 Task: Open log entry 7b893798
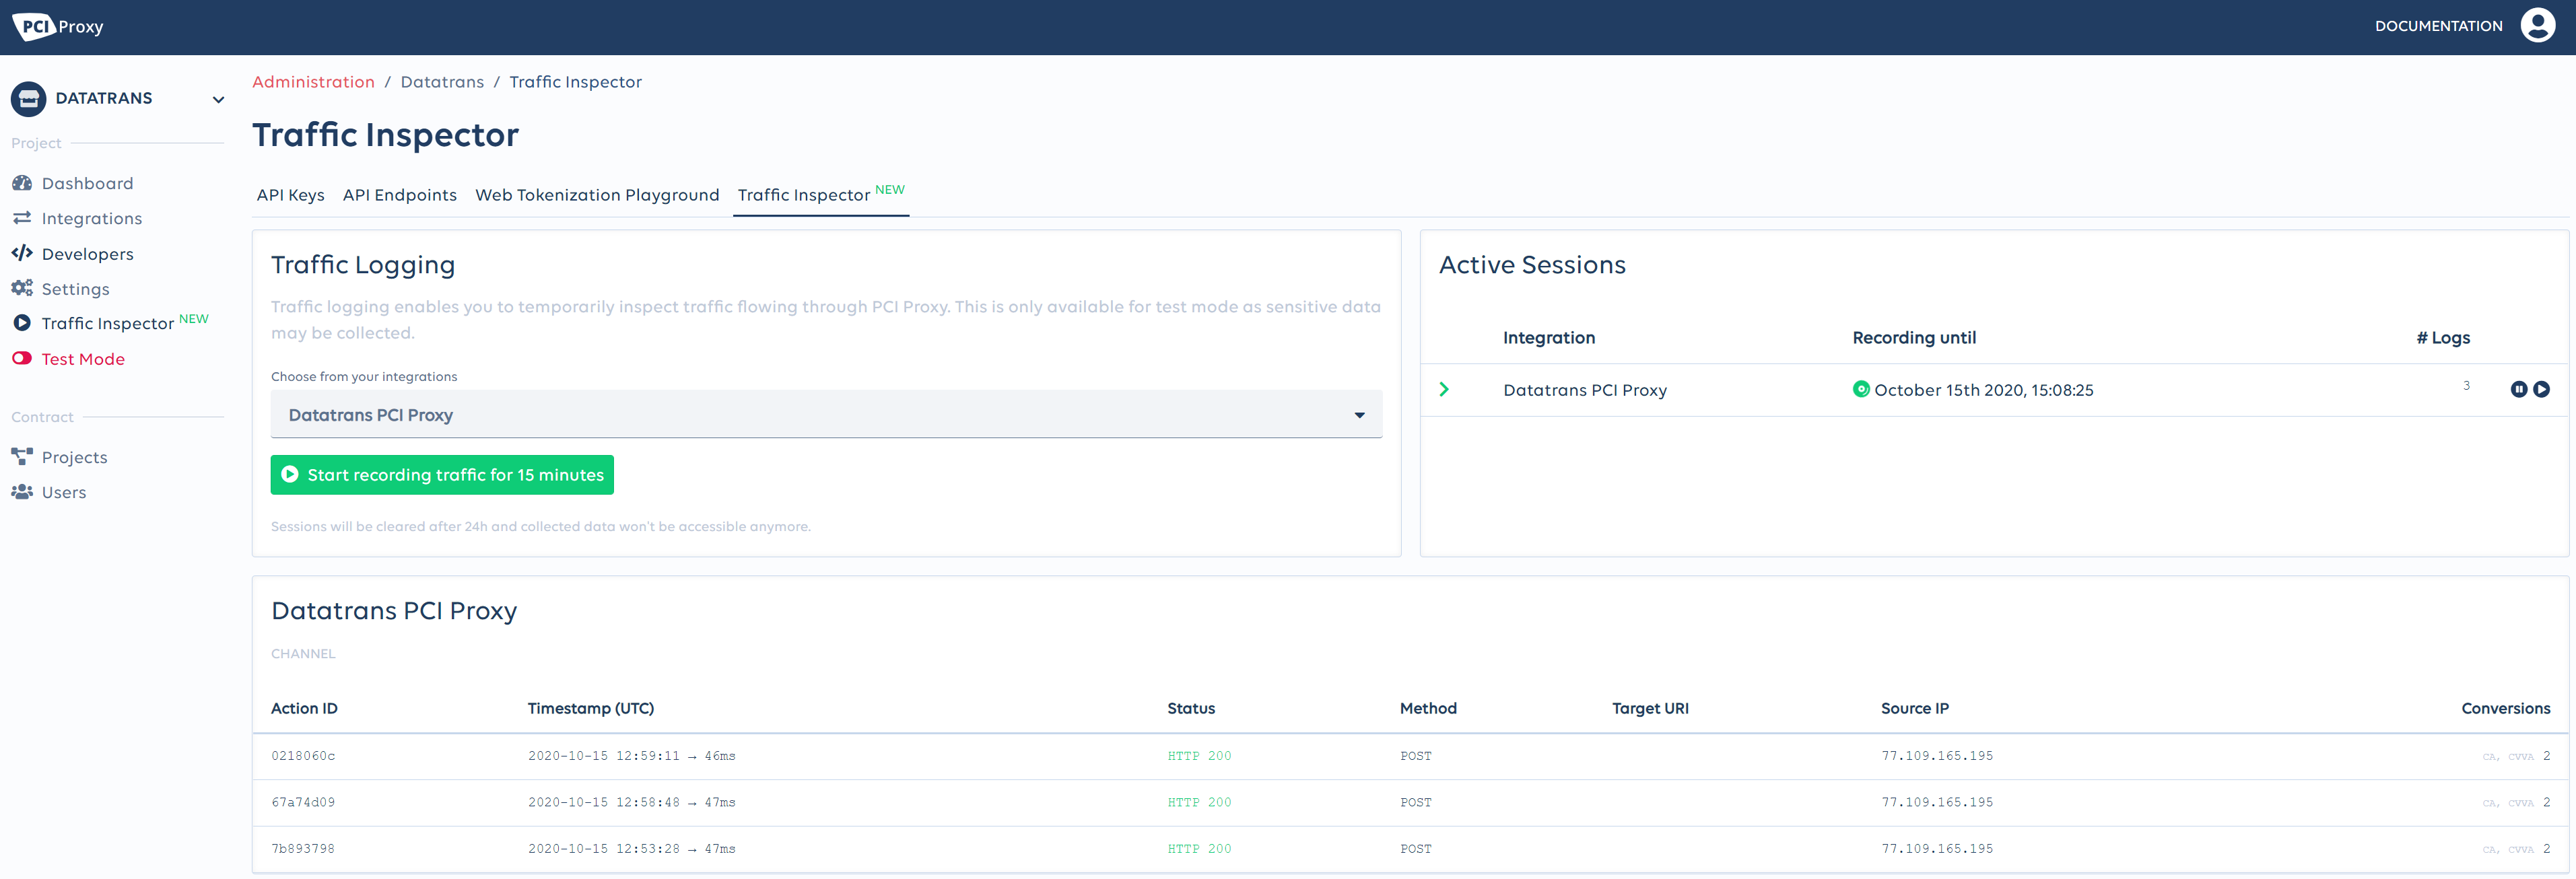point(303,849)
